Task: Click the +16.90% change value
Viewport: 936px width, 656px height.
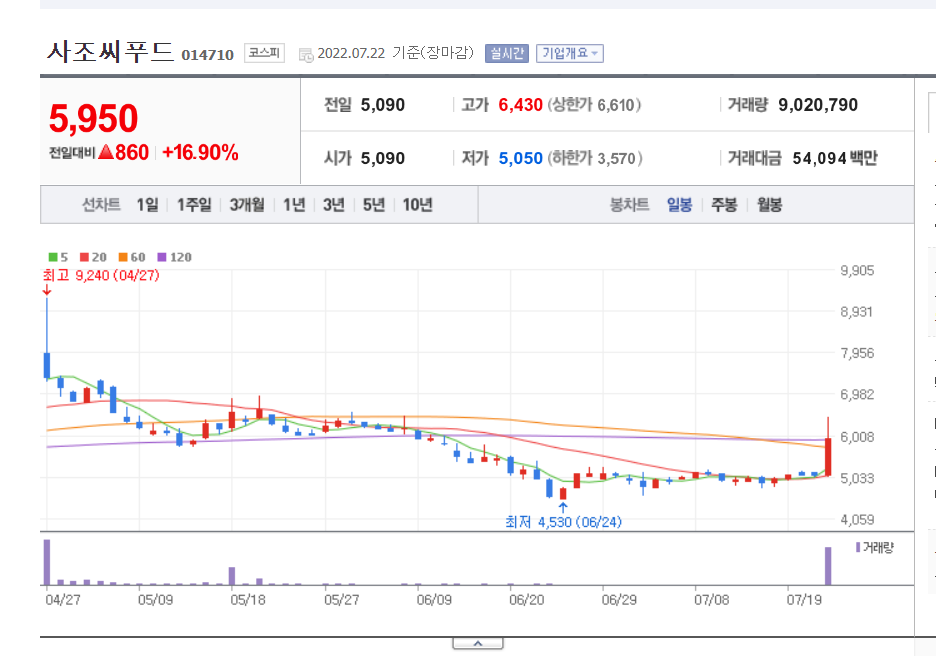Action: pos(200,153)
